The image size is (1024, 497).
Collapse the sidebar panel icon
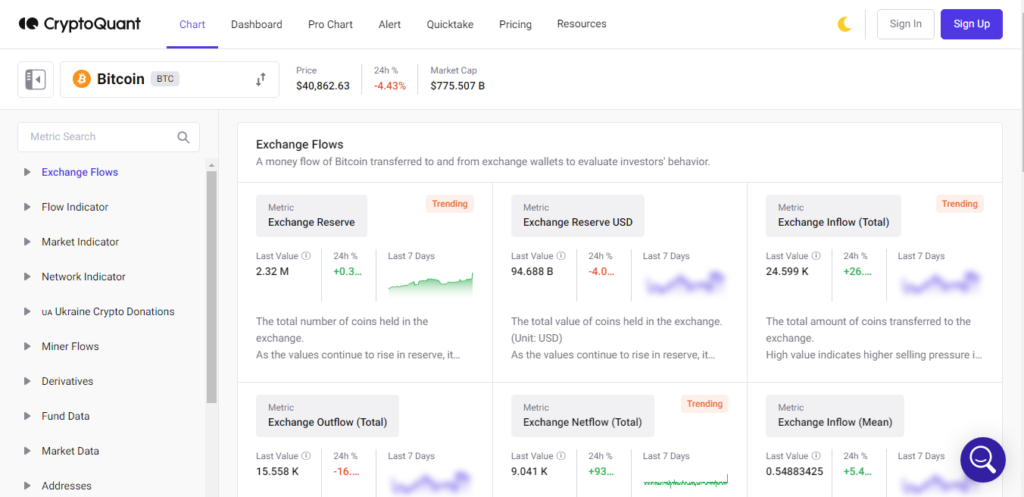35,80
